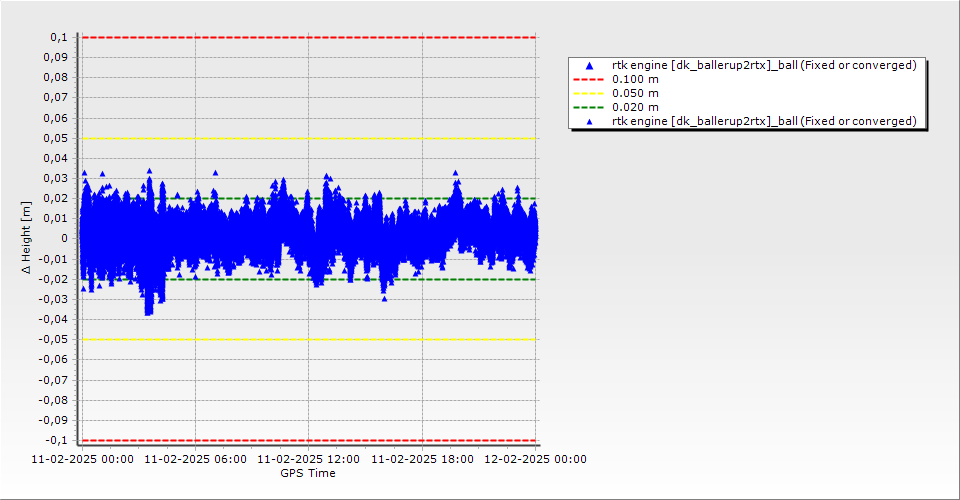Click the -0,04 height tick label
Image resolution: width=960 pixels, height=500 pixels.
53,319
